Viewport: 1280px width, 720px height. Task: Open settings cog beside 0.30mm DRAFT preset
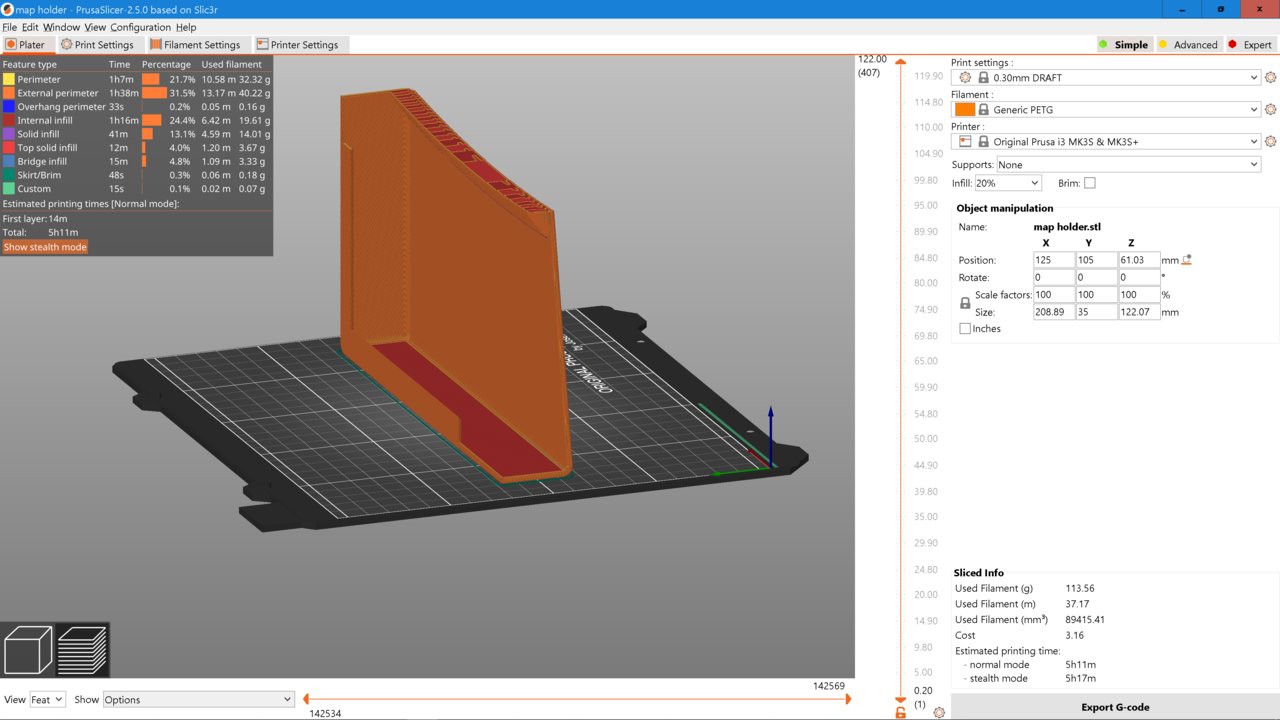tap(1271, 77)
